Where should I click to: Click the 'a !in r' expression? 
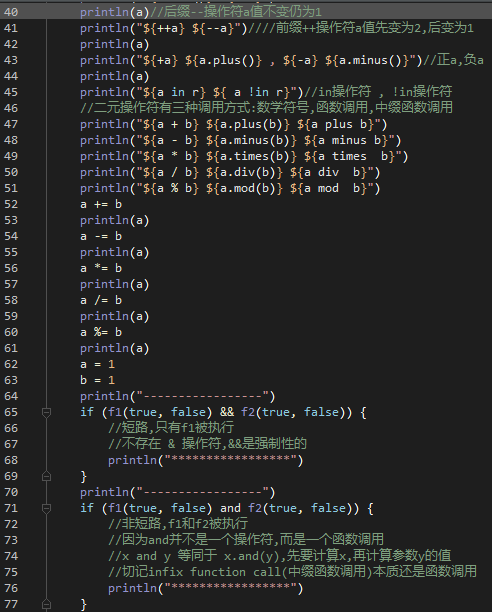point(259,92)
